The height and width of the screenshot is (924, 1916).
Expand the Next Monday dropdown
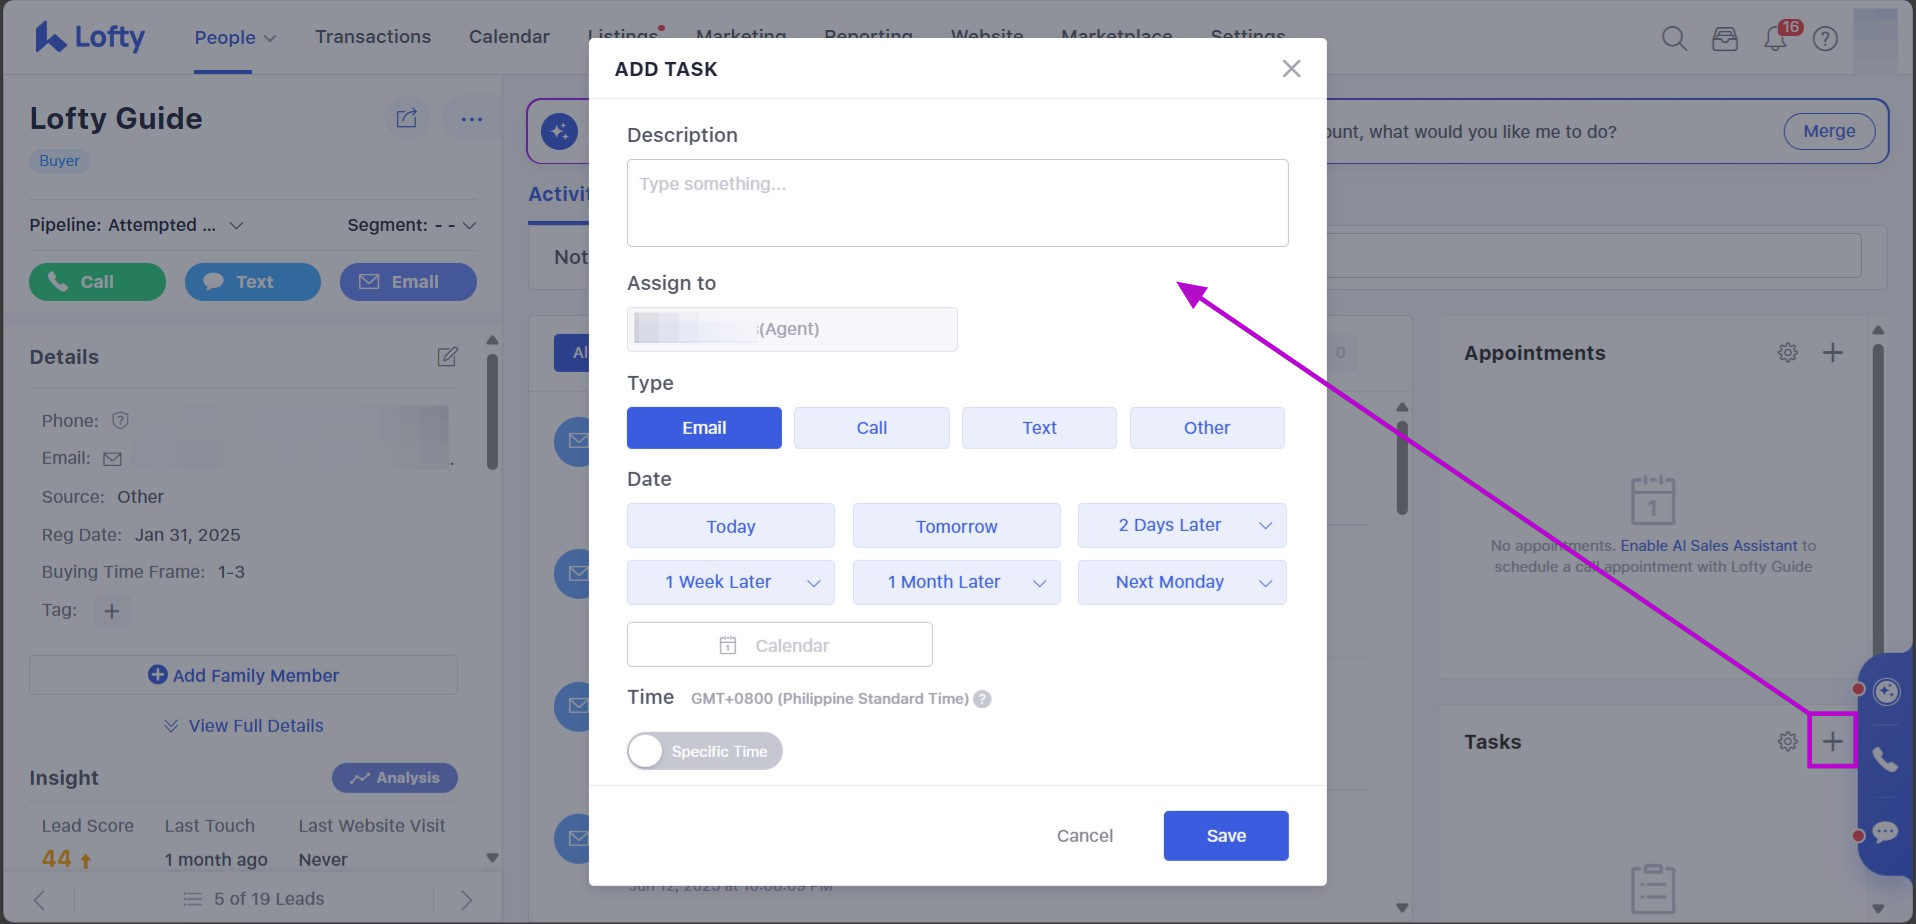coord(1265,583)
